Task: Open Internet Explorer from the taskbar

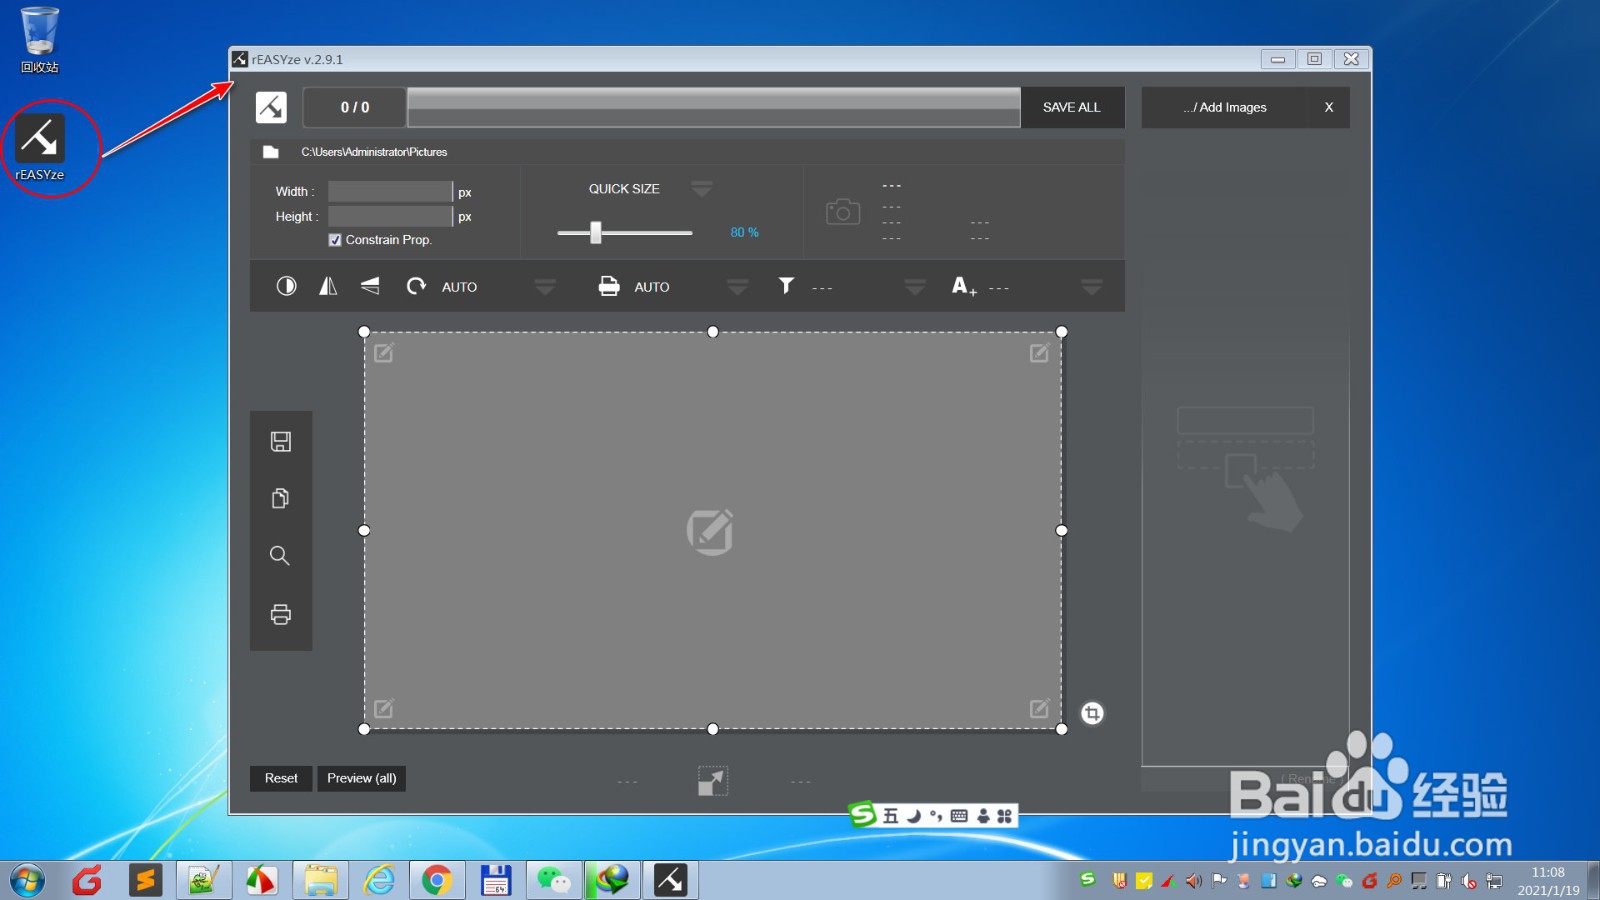Action: click(x=379, y=880)
